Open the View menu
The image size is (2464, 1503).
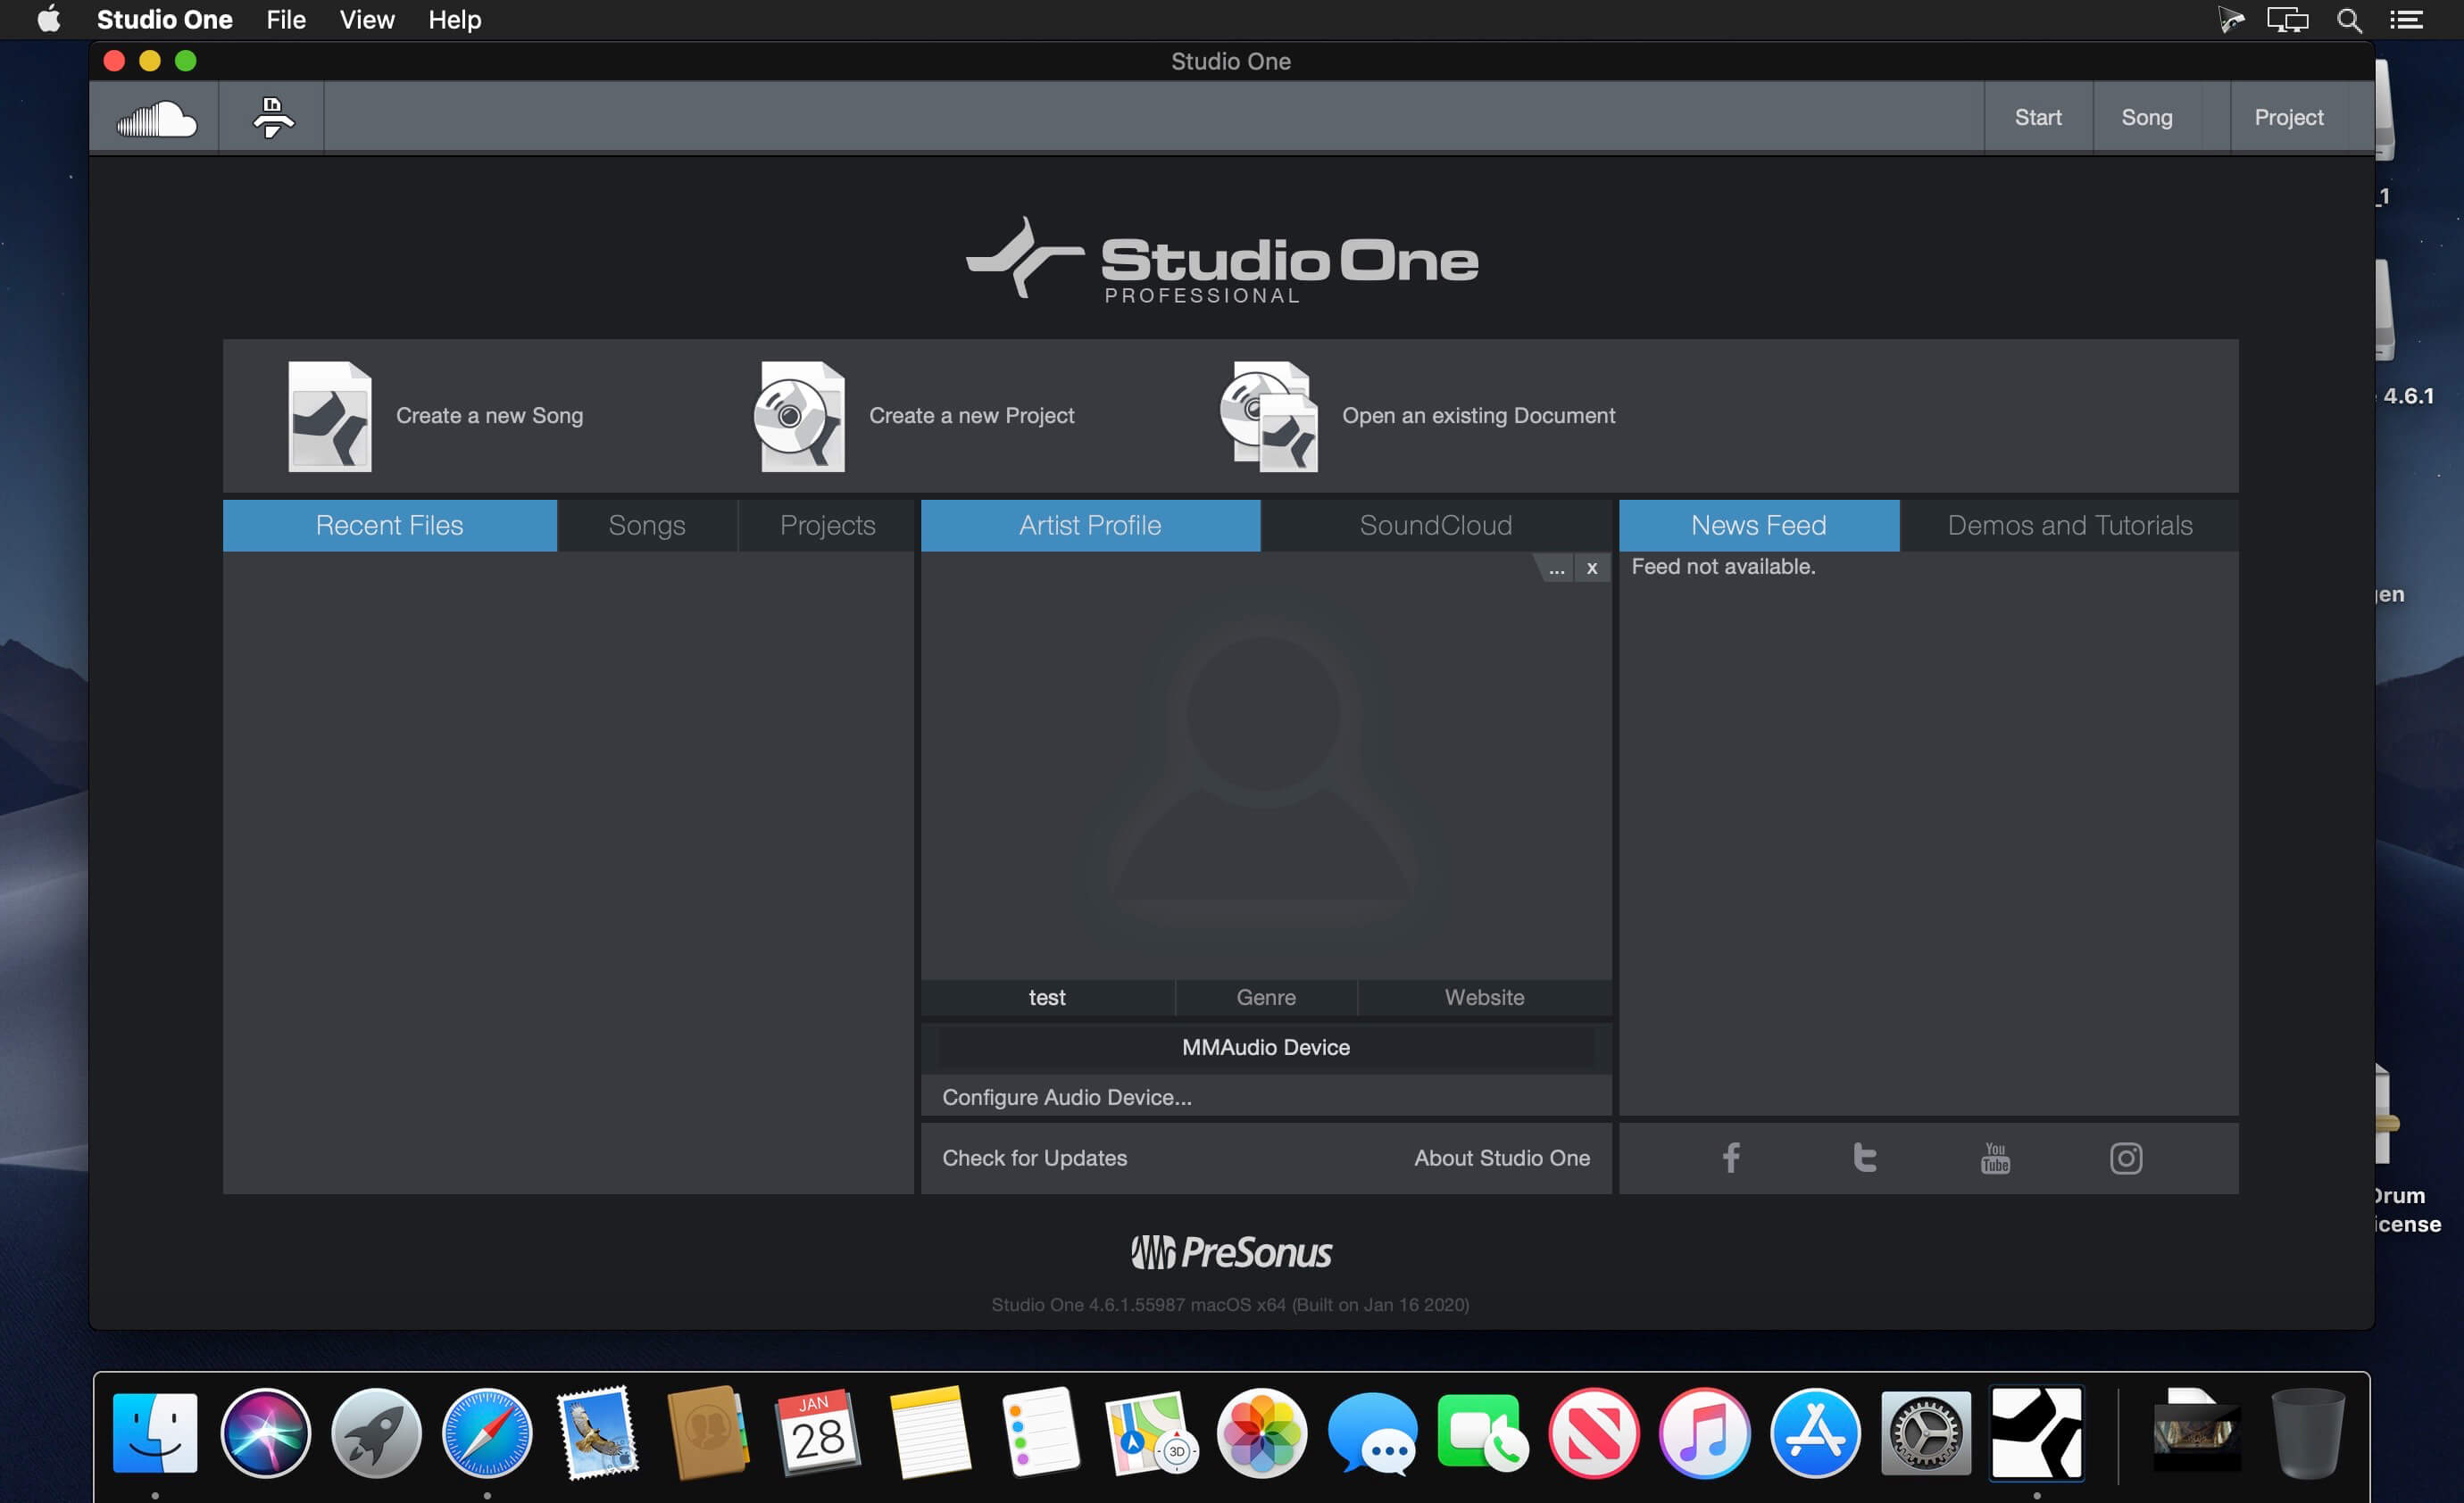click(x=367, y=20)
